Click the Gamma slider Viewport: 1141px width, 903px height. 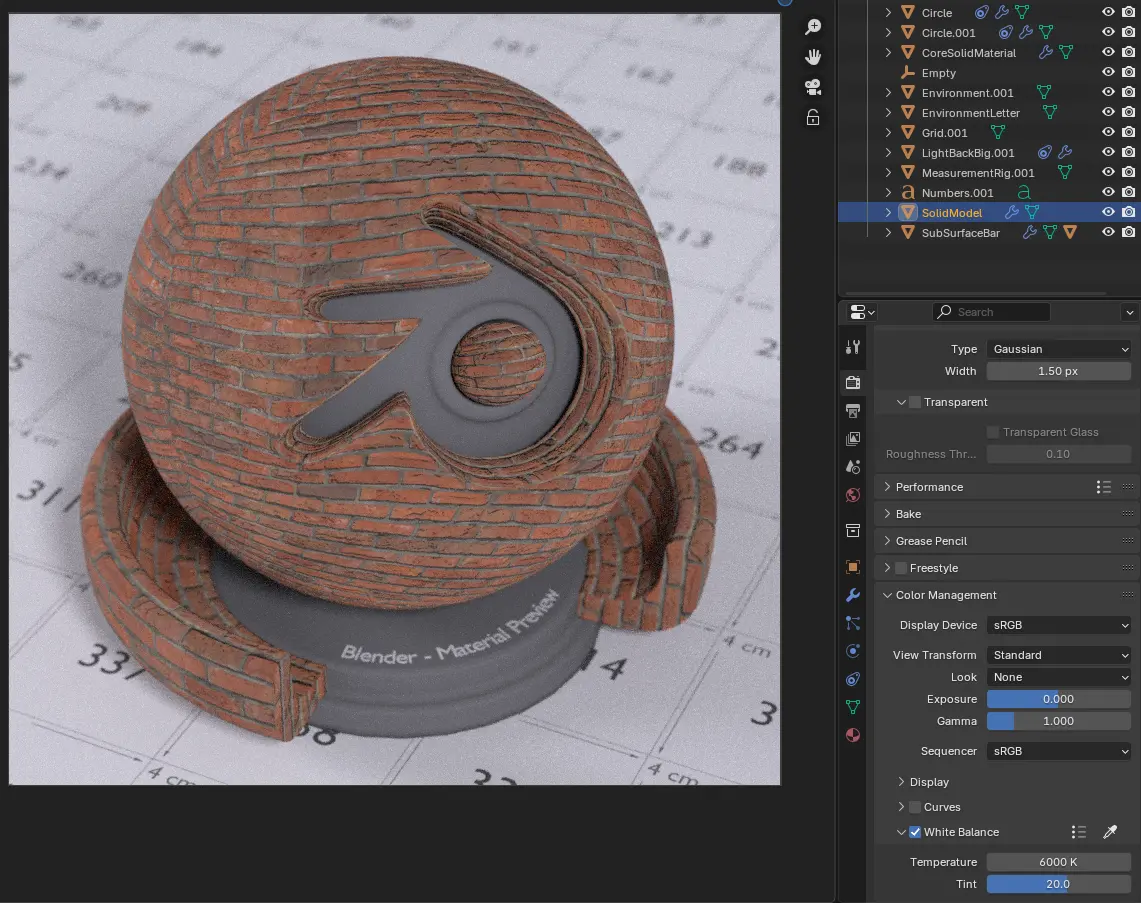(x=1059, y=721)
